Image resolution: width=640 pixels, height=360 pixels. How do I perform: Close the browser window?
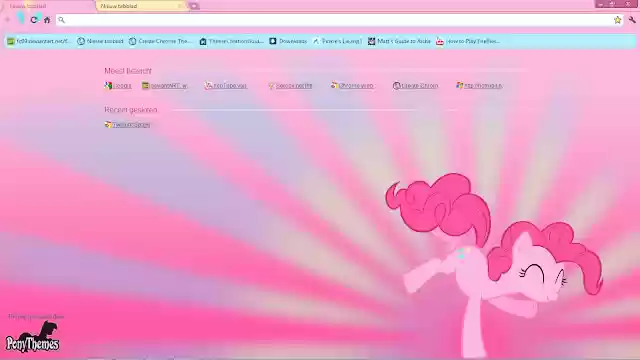(628, 4)
